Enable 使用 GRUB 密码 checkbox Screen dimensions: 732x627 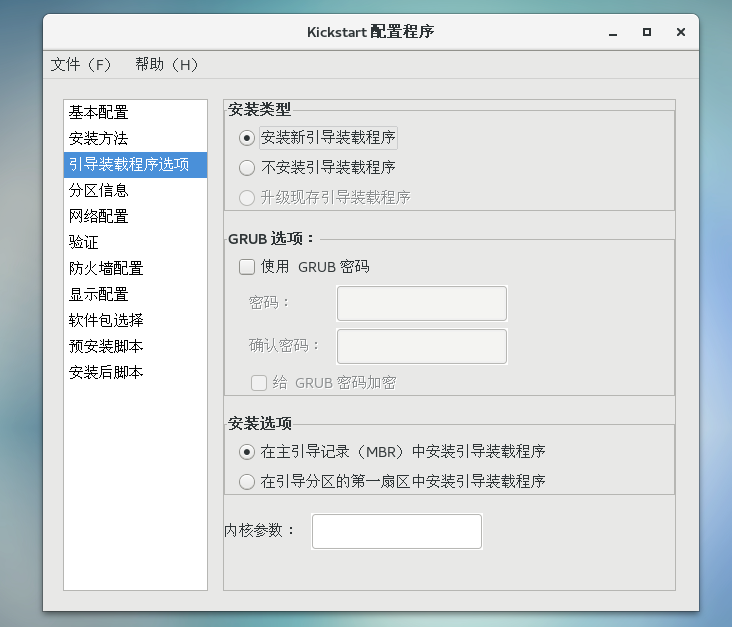click(246, 267)
